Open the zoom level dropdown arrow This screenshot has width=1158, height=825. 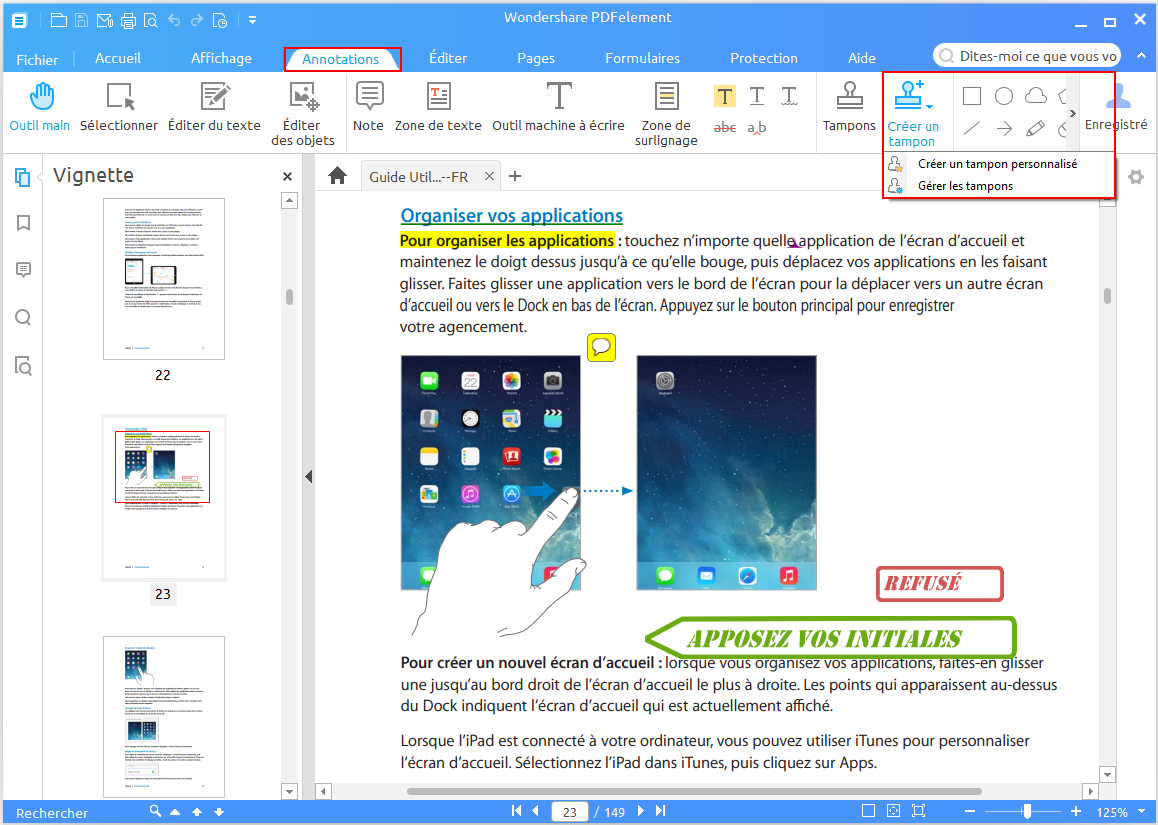click(1142, 812)
